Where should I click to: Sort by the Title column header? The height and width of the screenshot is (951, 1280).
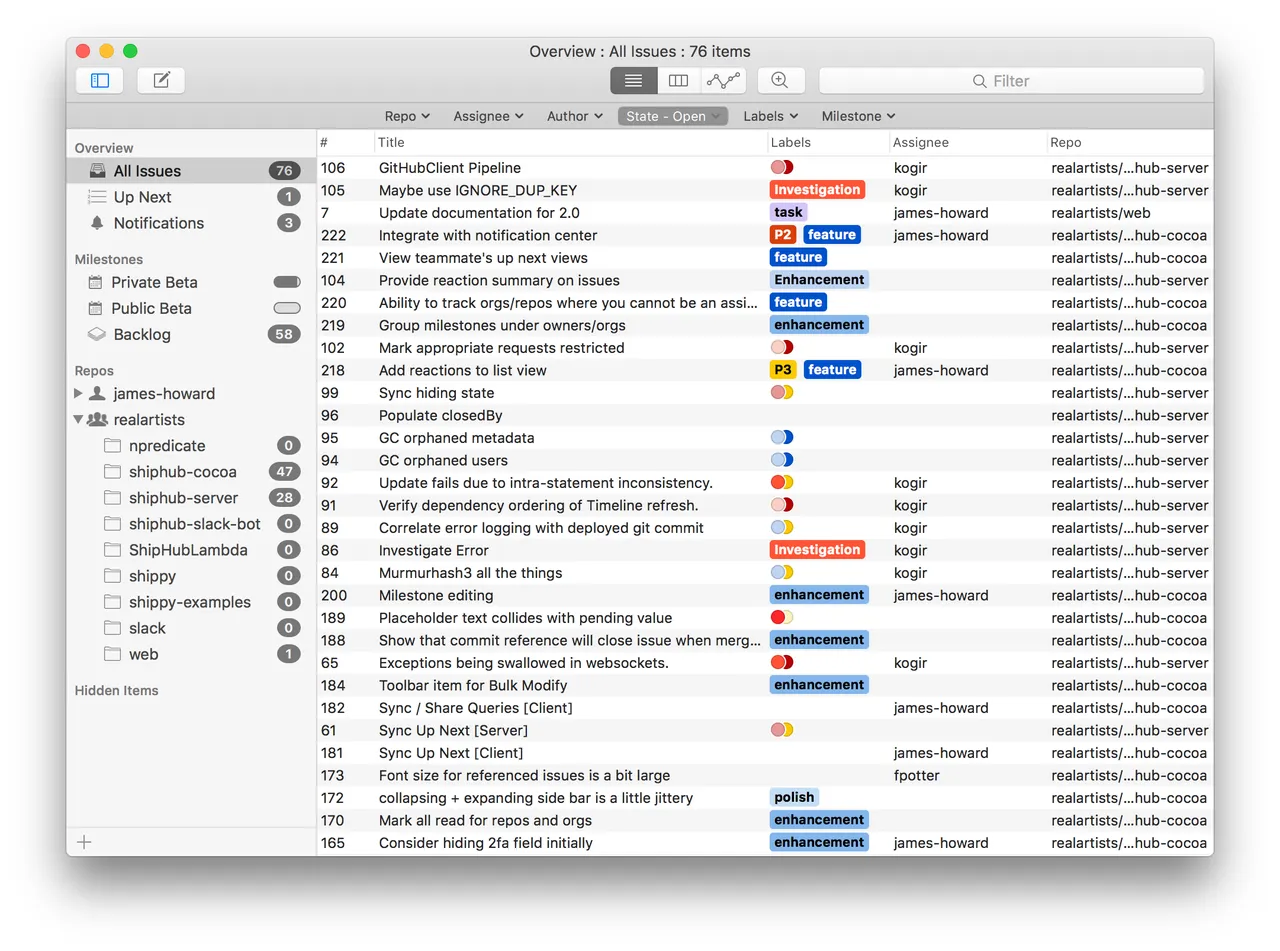[570, 142]
